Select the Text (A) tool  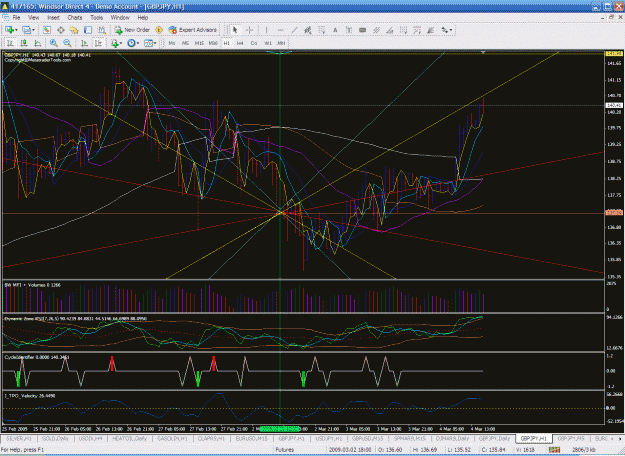click(335, 30)
